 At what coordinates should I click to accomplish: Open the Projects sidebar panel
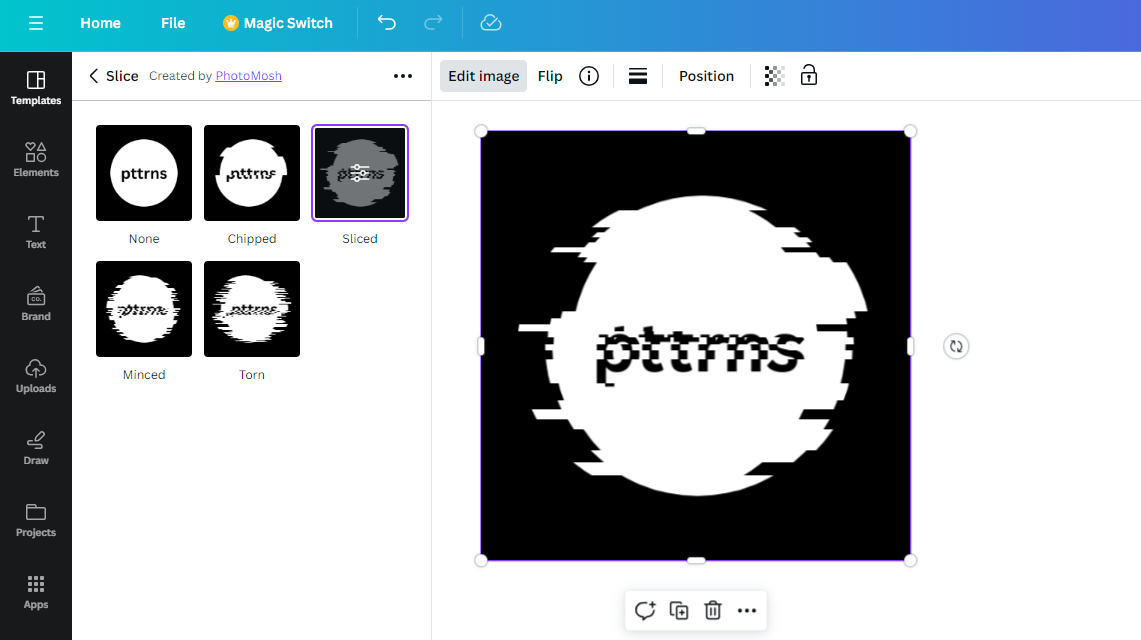(x=36, y=520)
